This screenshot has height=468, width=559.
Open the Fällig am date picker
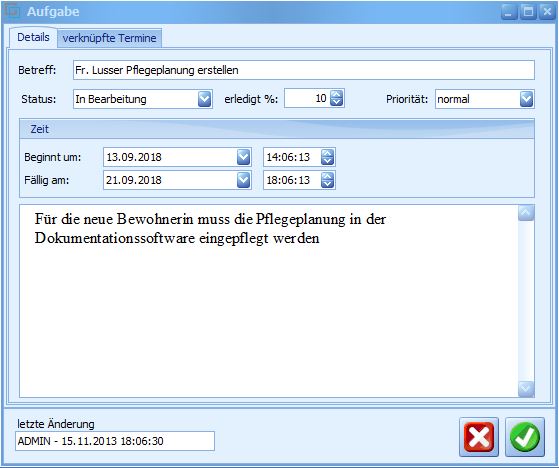[x=243, y=180]
